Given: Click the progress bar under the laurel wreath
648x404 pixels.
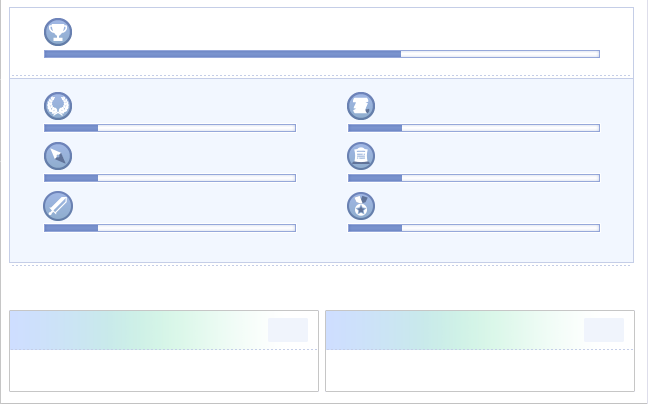Looking at the screenshot, I should (x=170, y=128).
